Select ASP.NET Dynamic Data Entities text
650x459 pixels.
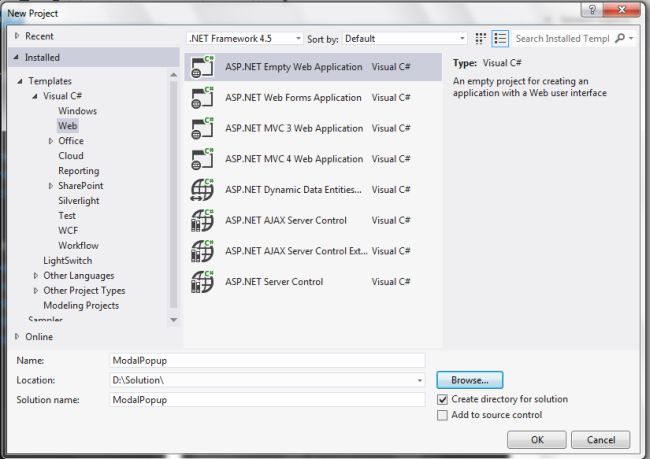point(293,190)
